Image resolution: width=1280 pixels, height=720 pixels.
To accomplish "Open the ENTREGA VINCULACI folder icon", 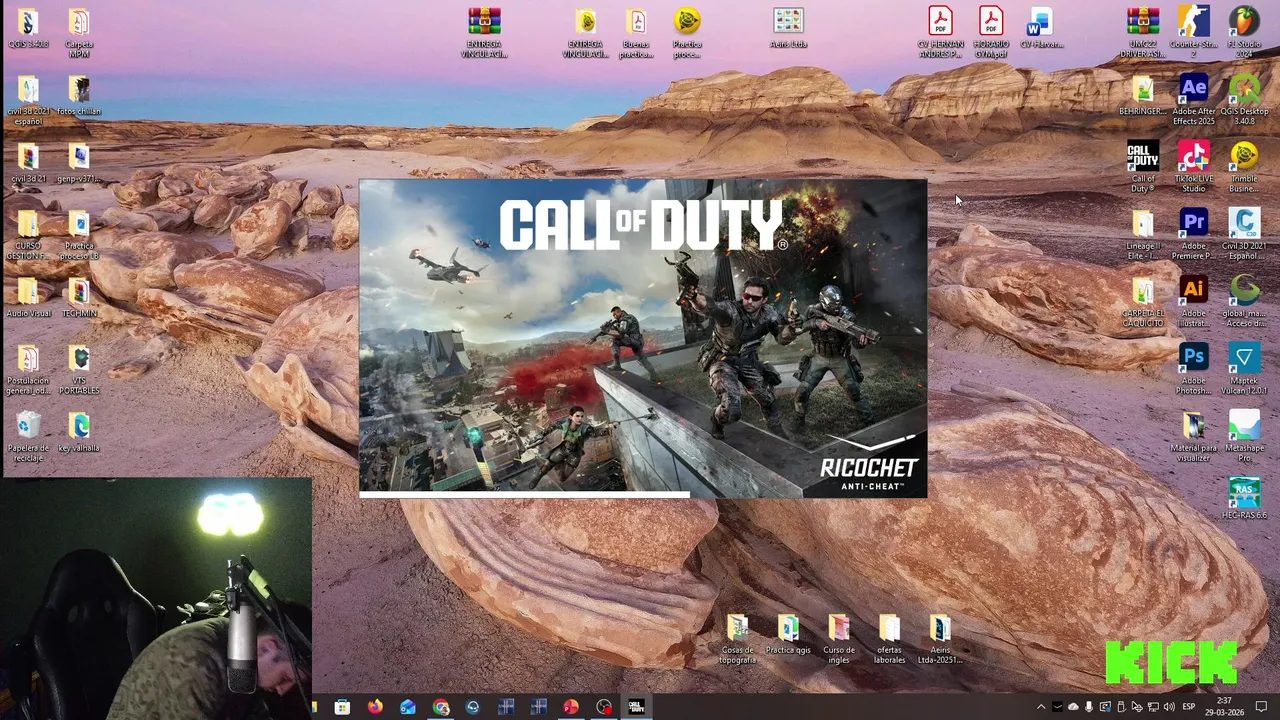I will [x=586, y=33].
